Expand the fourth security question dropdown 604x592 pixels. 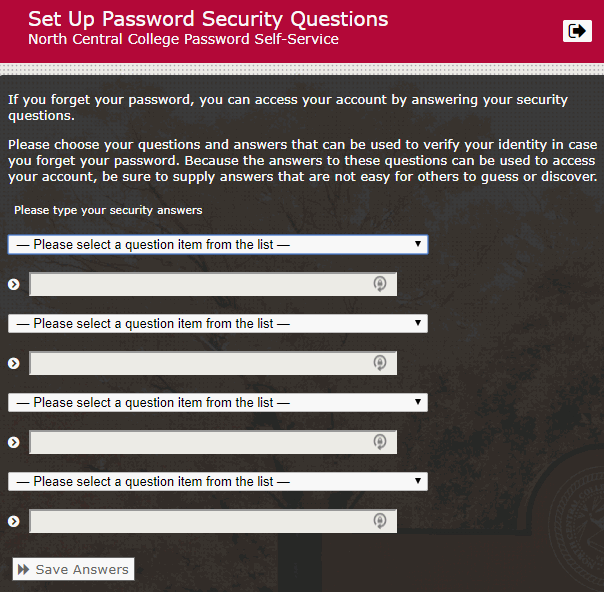[217, 481]
